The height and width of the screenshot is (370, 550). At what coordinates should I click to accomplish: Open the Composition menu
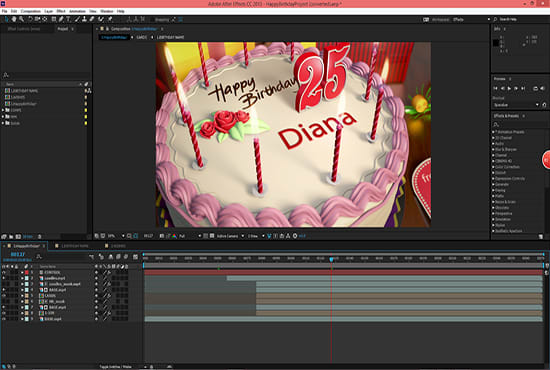coord(31,12)
